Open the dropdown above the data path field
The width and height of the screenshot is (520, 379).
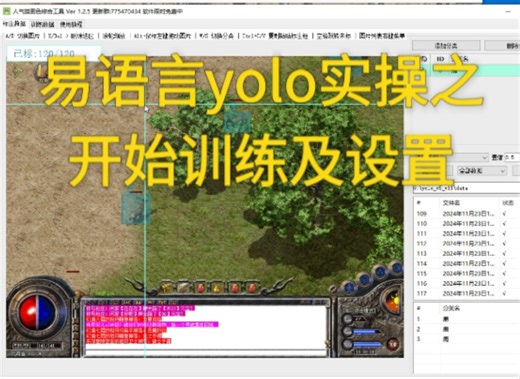pyautogui.click(x=482, y=171)
